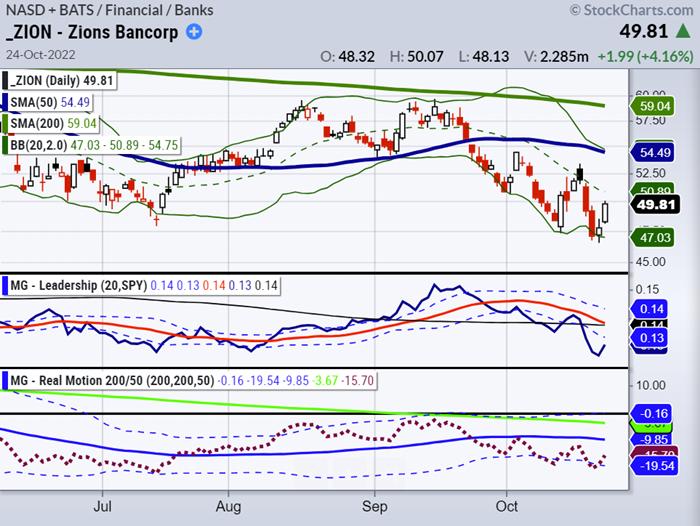The height and width of the screenshot is (526, 700).
Task: Click the -19.54 Real Motion value tag
Action: pyautogui.click(x=653, y=467)
